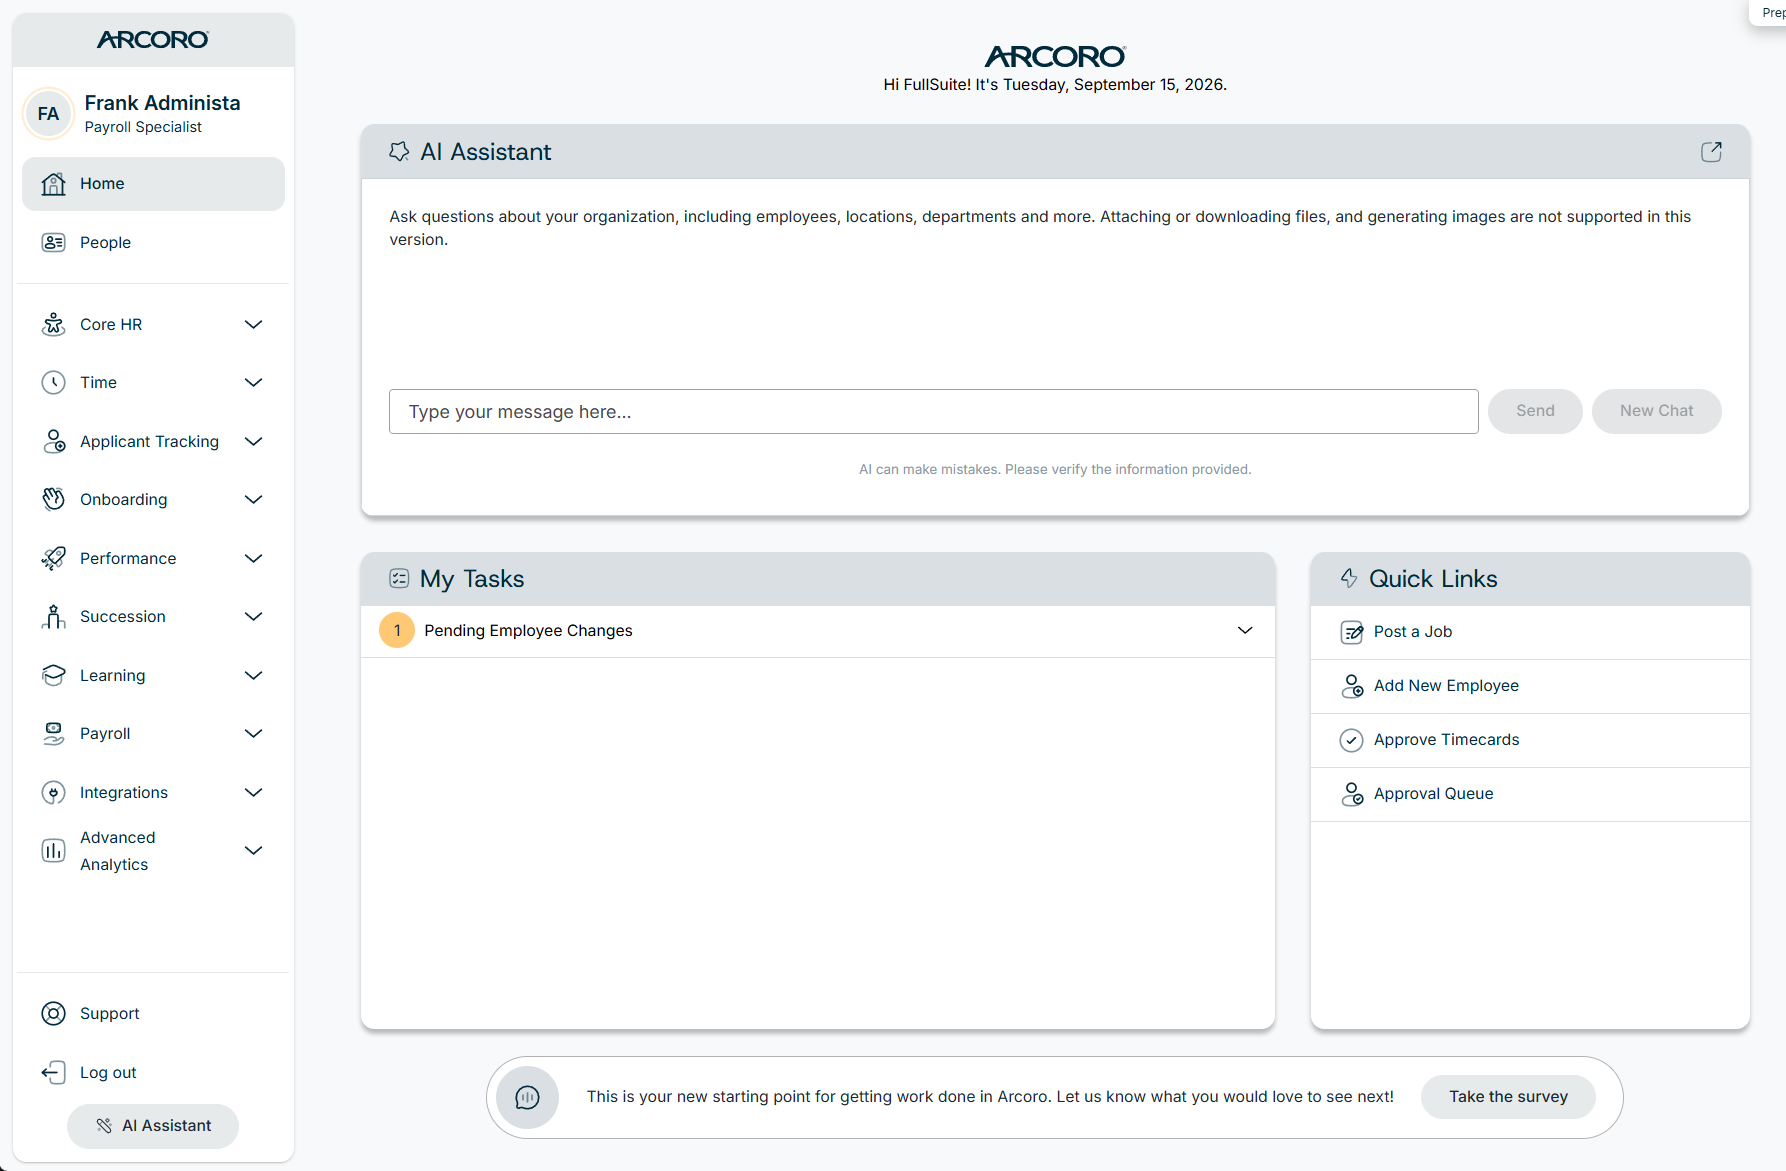Click the Performance rocket icon

[53, 559]
